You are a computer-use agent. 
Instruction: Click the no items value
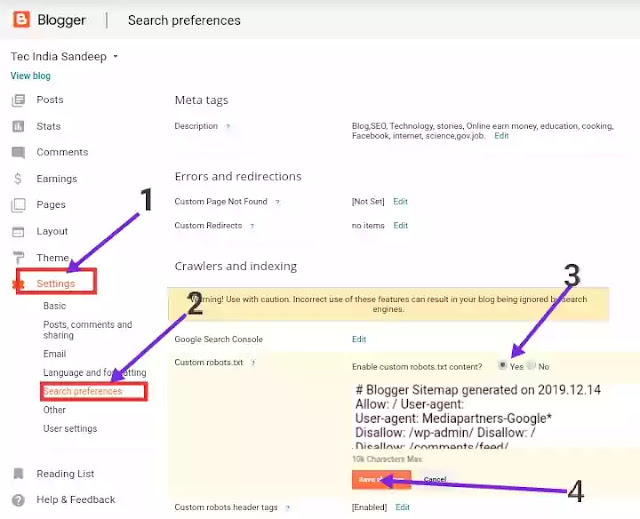click(x=368, y=226)
